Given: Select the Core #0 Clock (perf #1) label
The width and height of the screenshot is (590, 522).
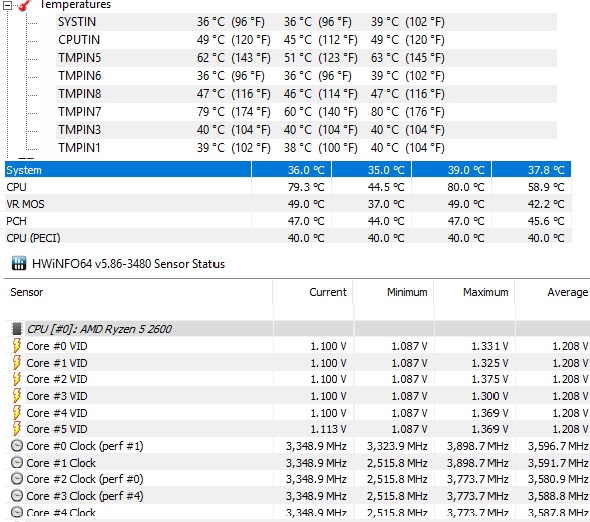Looking at the screenshot, I should coord(85,446).
